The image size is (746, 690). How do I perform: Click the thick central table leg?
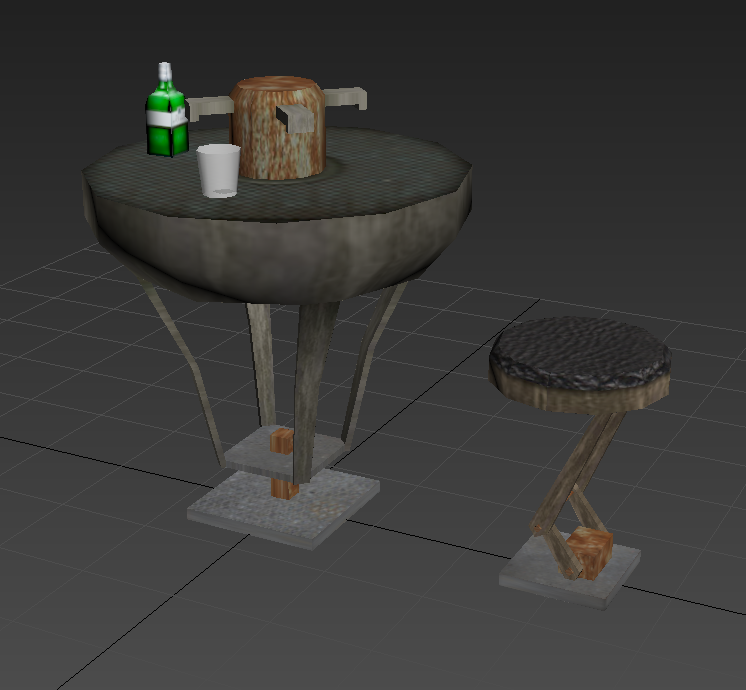pos(311,380)
